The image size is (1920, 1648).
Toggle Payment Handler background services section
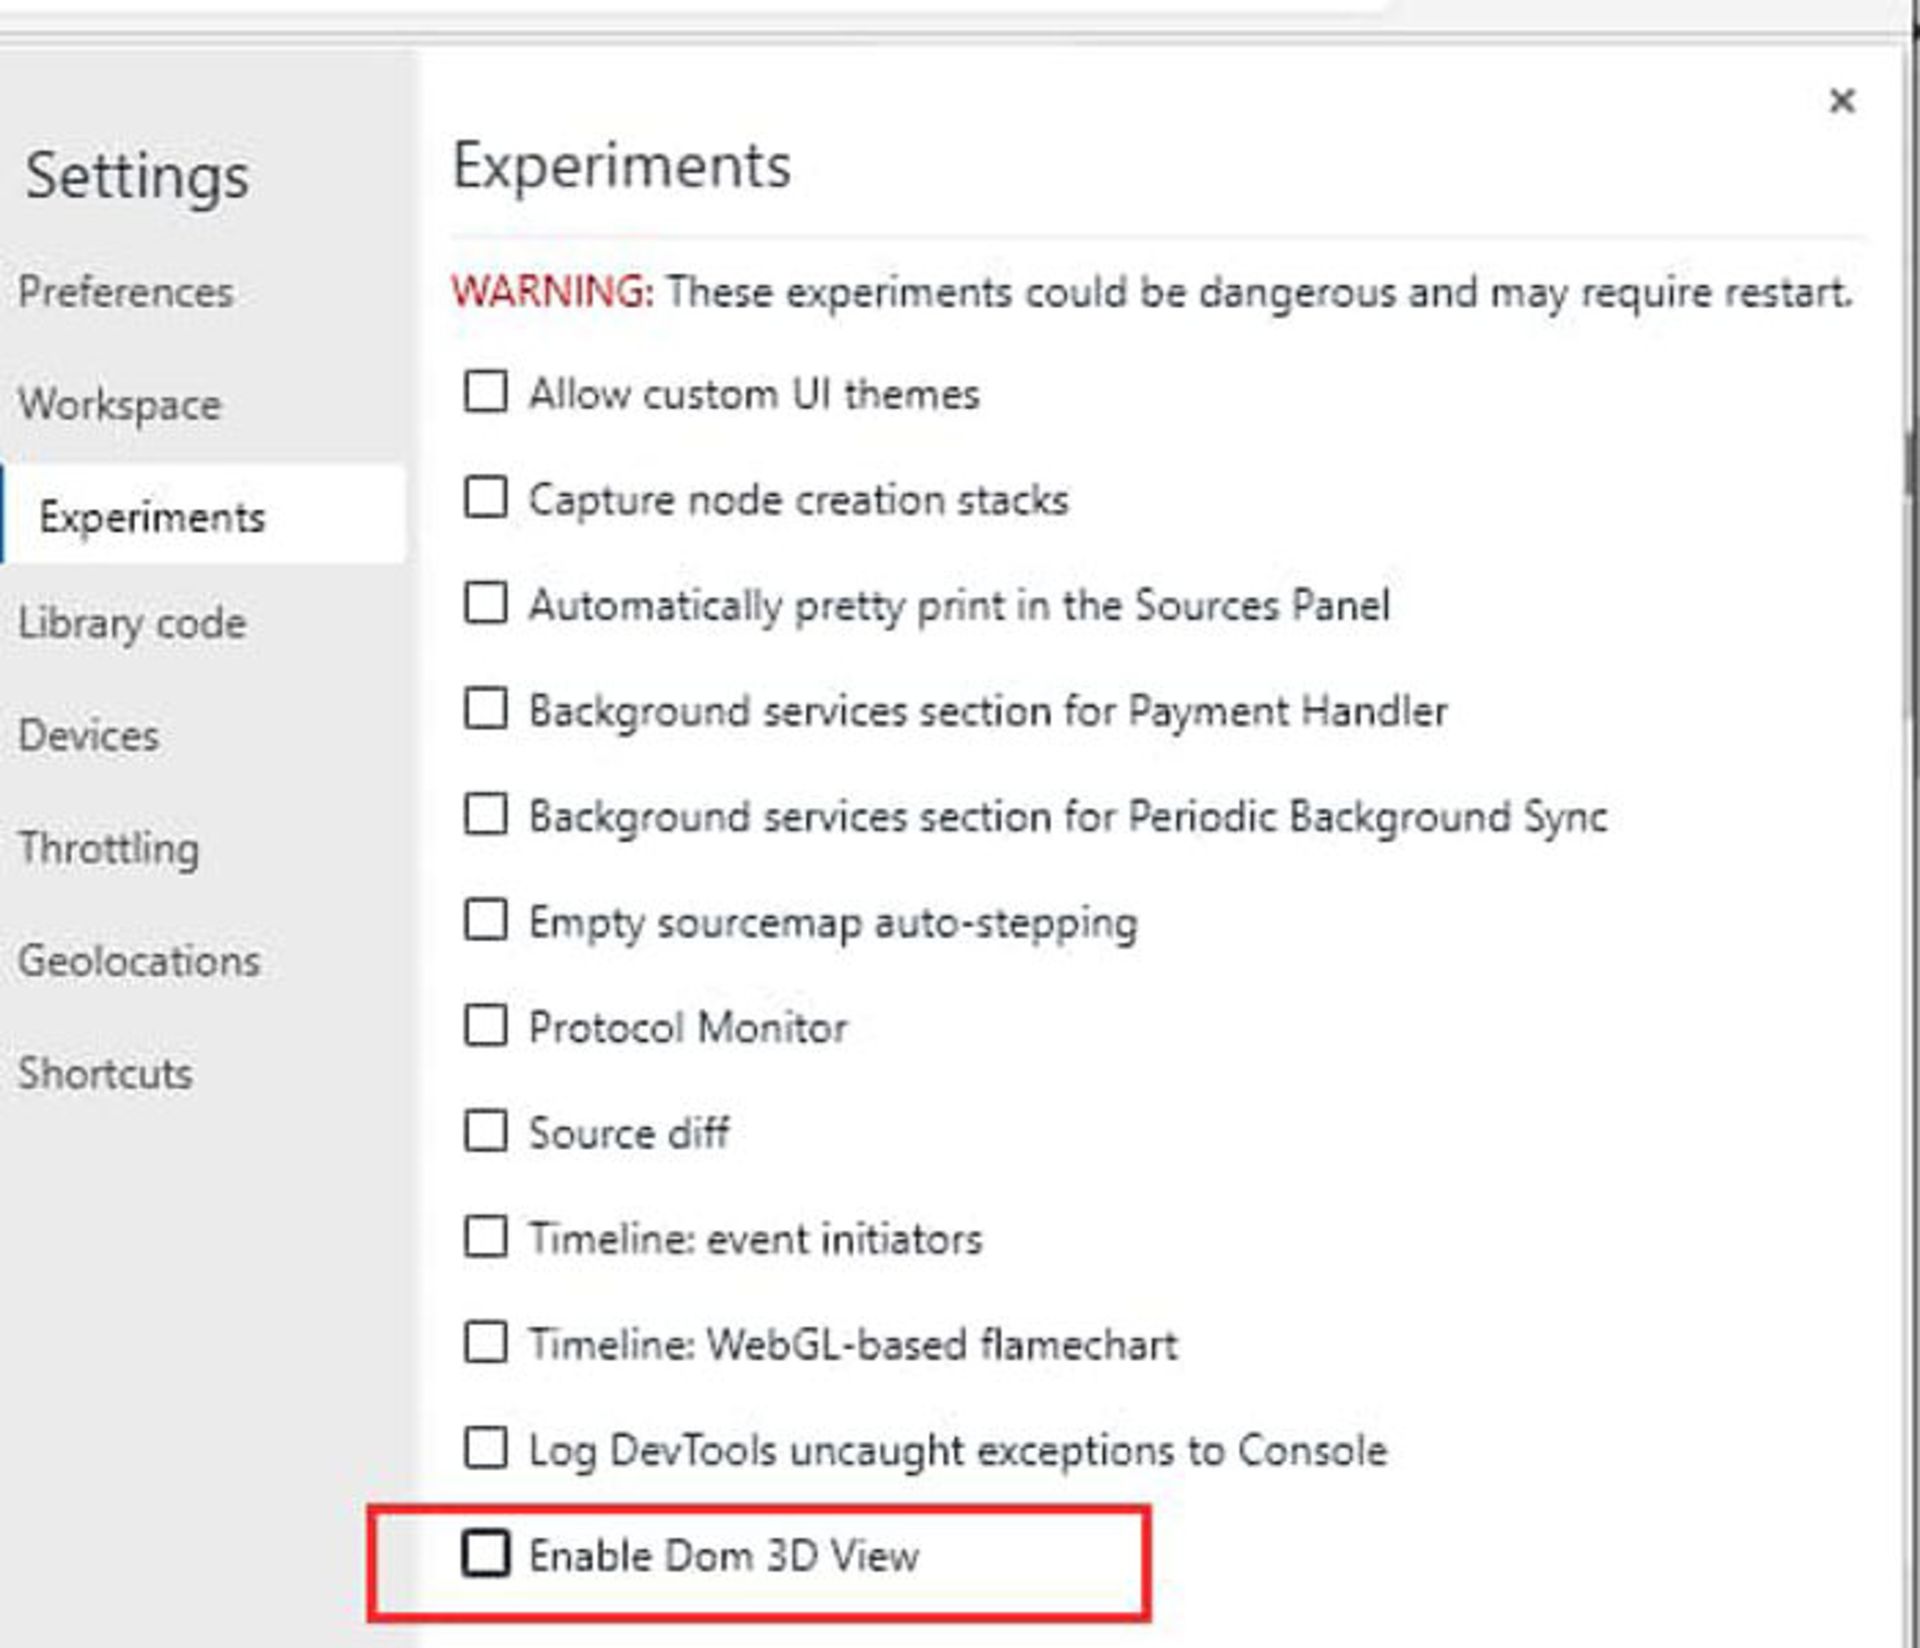click(x=486, y=709)
